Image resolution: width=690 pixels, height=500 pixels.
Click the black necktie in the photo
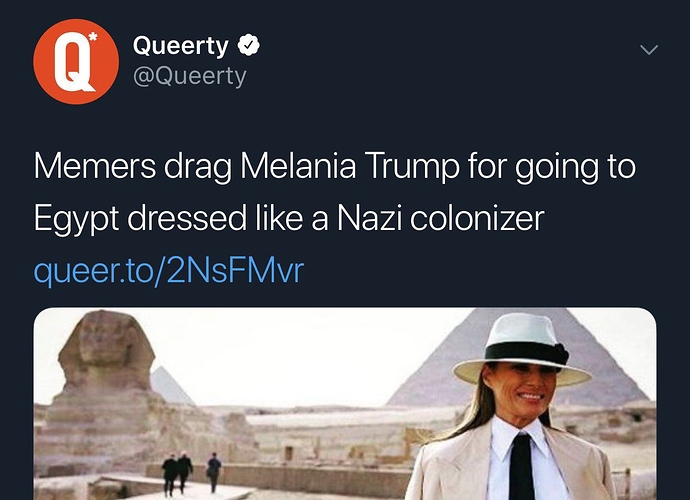(x=522, y=467)
